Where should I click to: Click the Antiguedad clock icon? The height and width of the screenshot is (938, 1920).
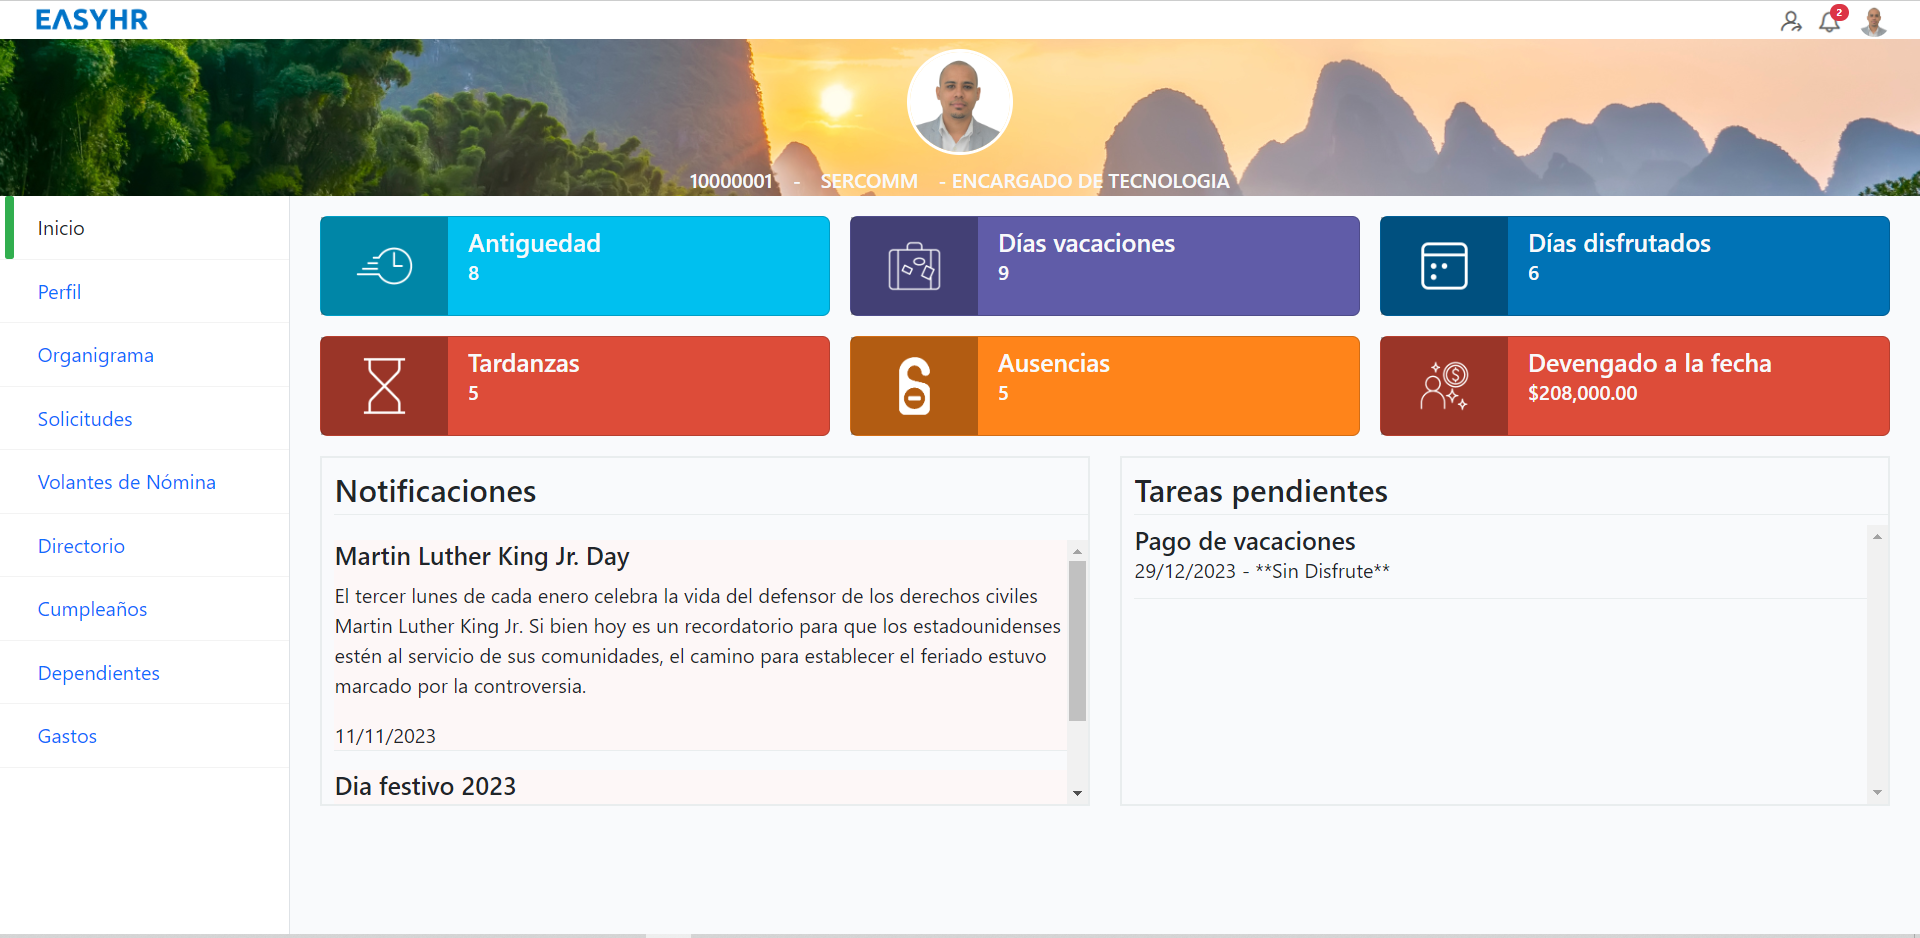point(384,266)
